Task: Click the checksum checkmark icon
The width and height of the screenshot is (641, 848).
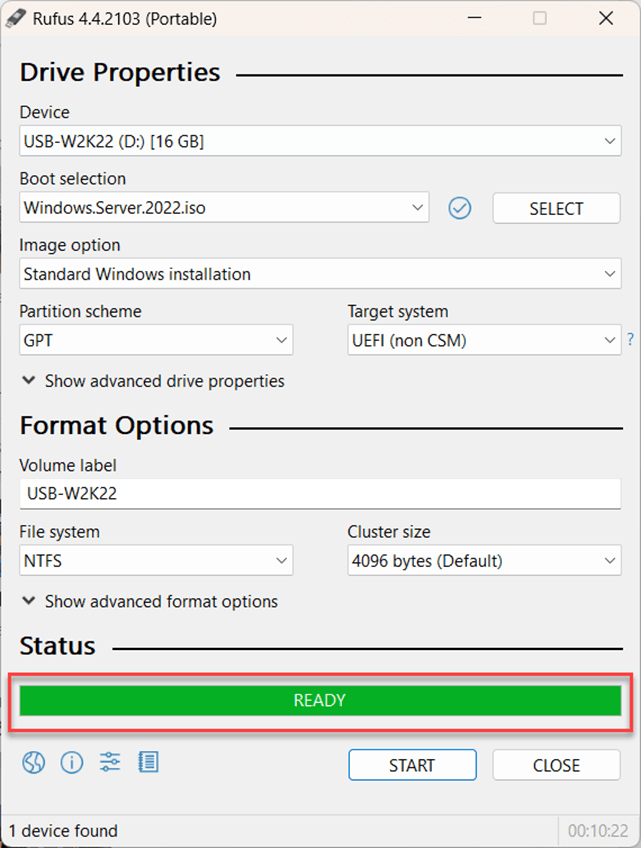Action: pyautogui.click(x=459, y=208)
